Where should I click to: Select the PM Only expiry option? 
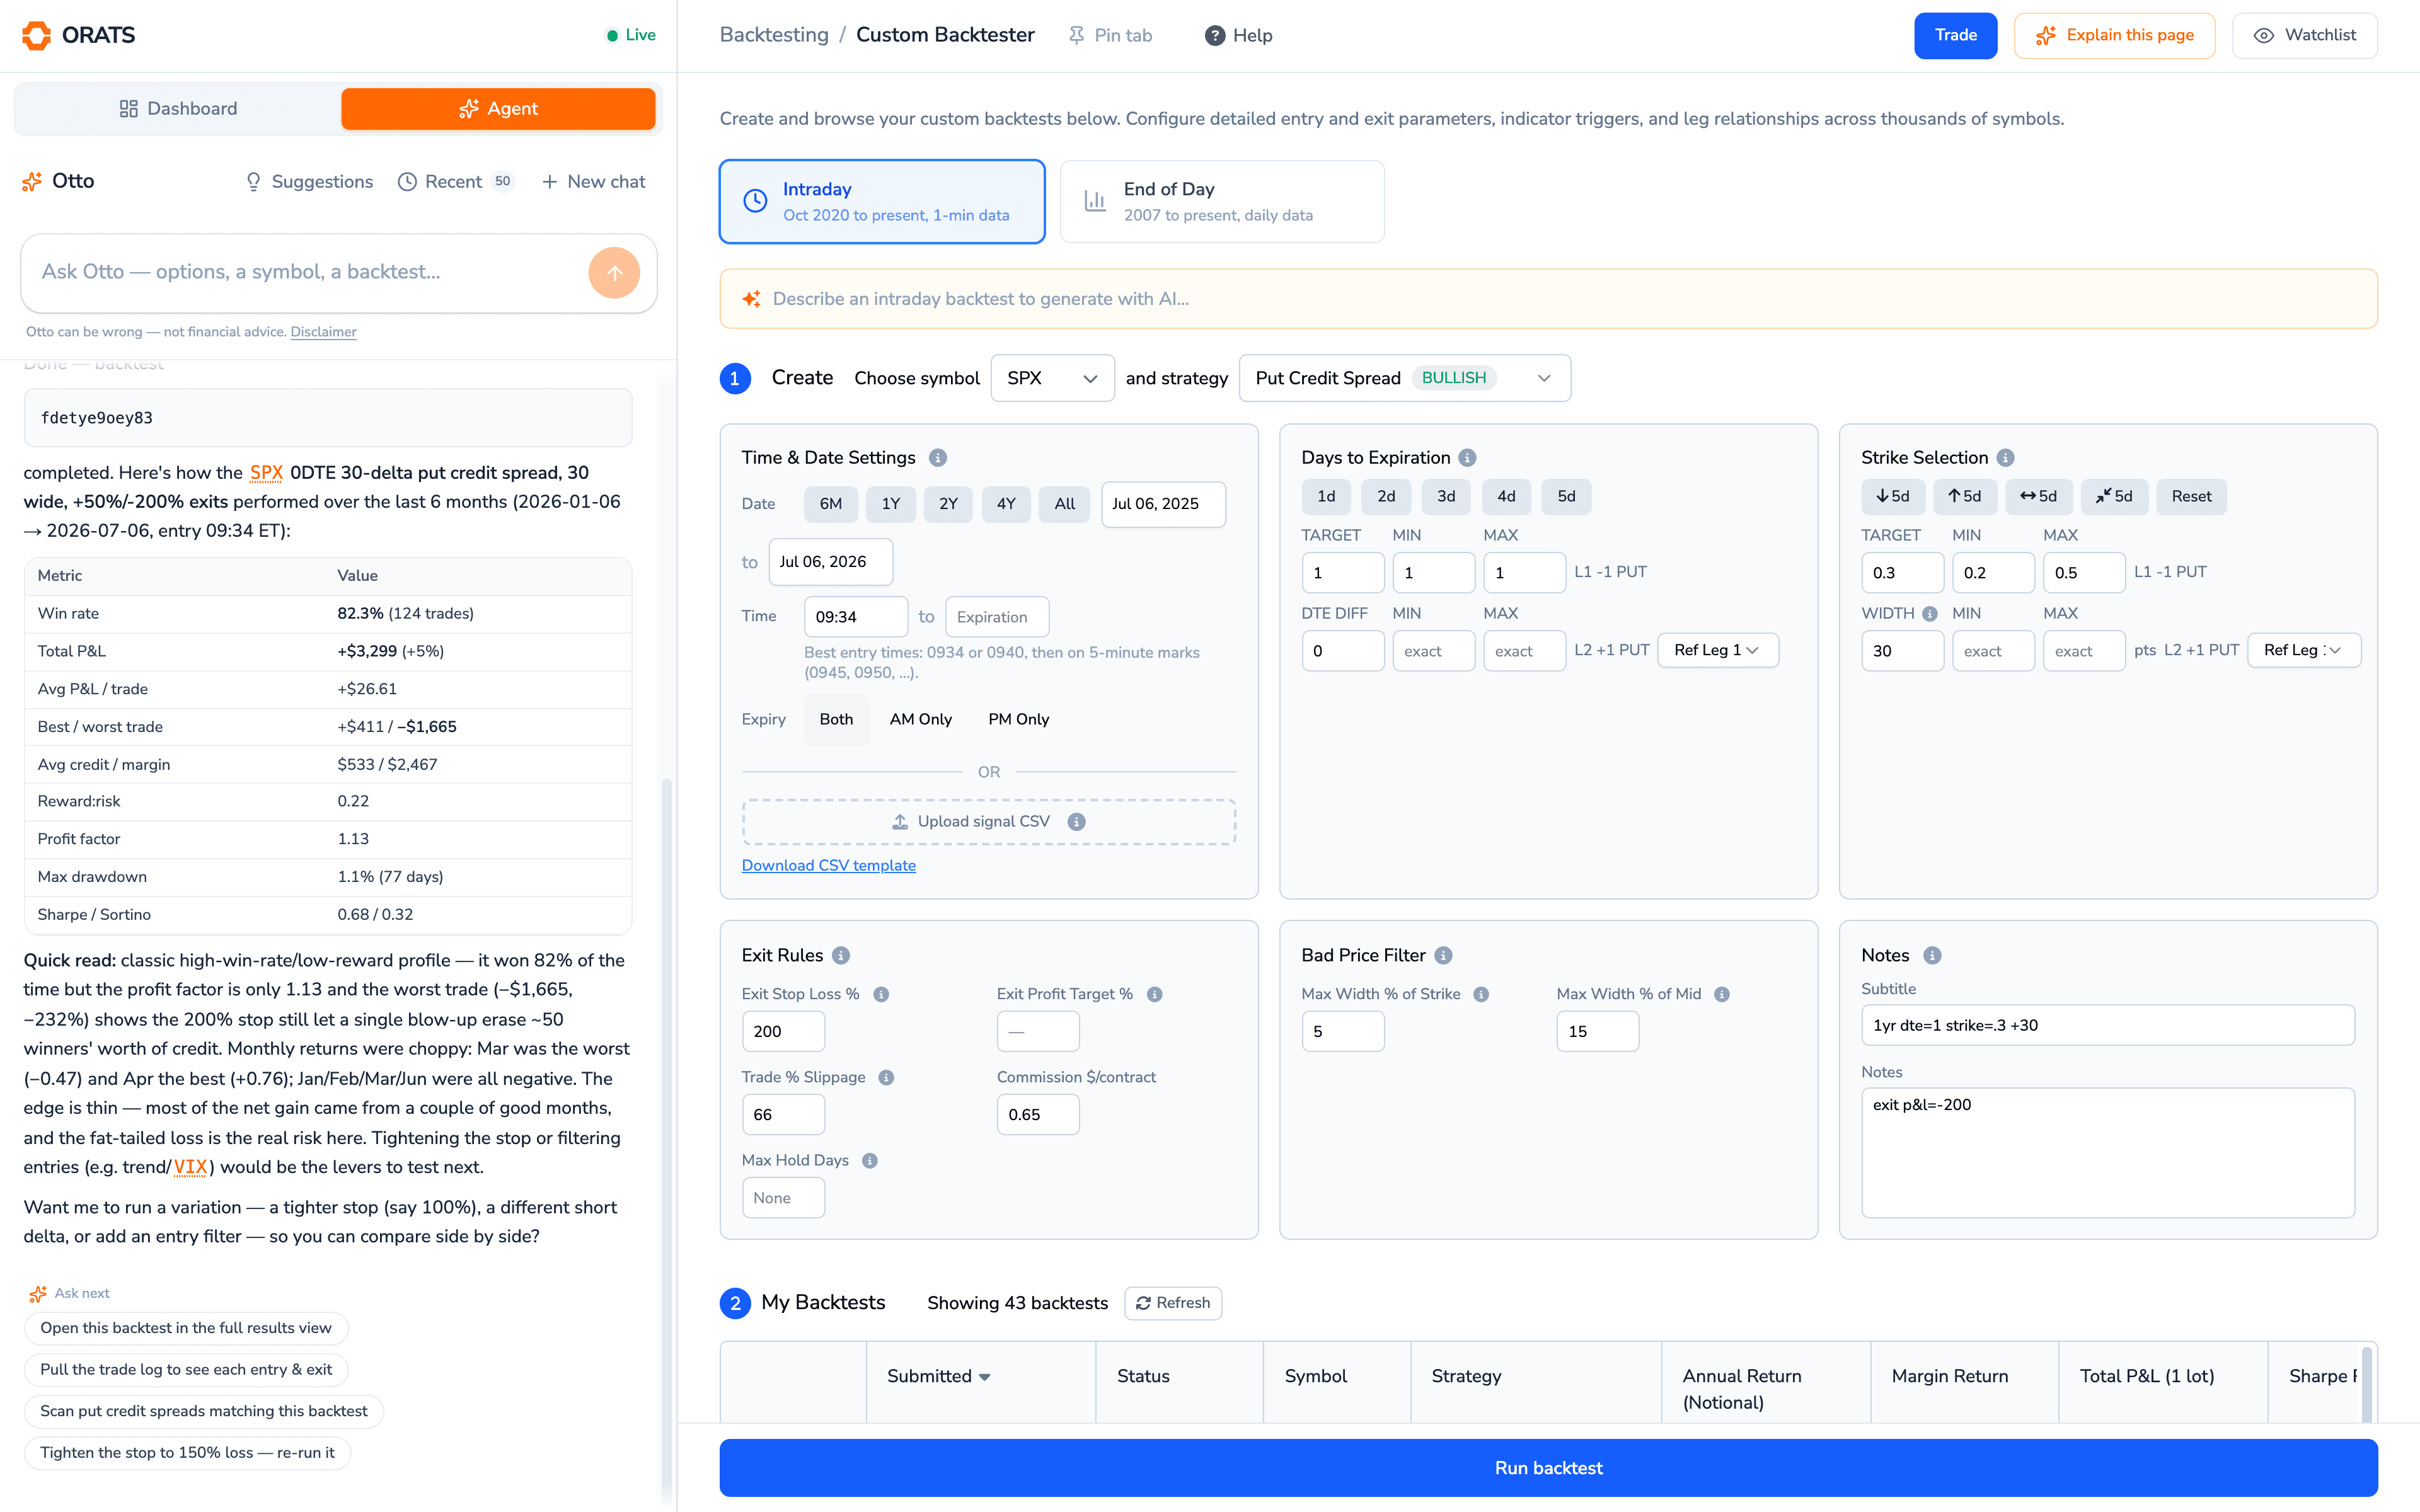point(1018,719)
